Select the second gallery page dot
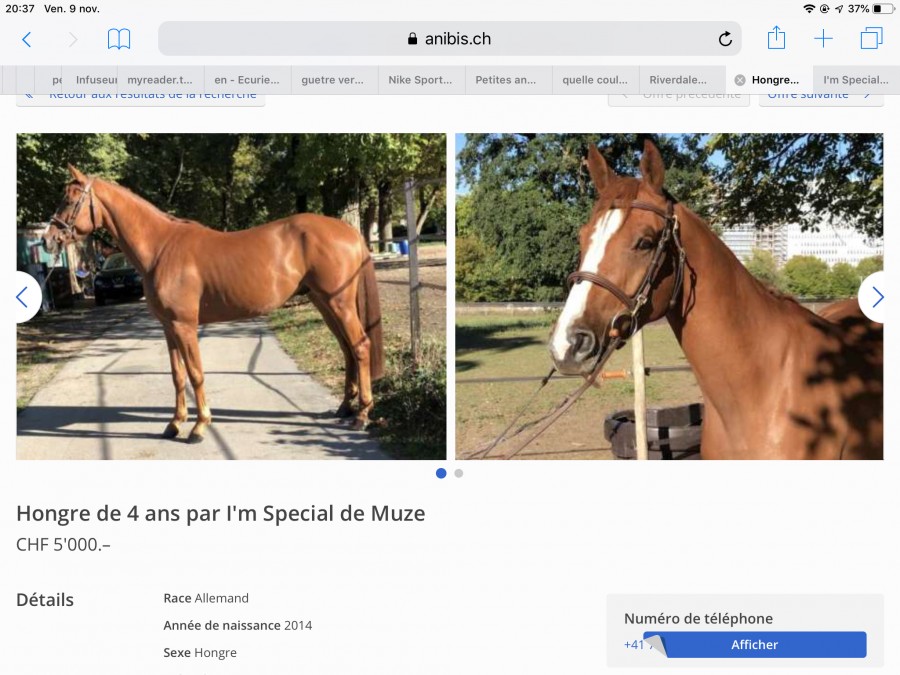 point(459,474)
